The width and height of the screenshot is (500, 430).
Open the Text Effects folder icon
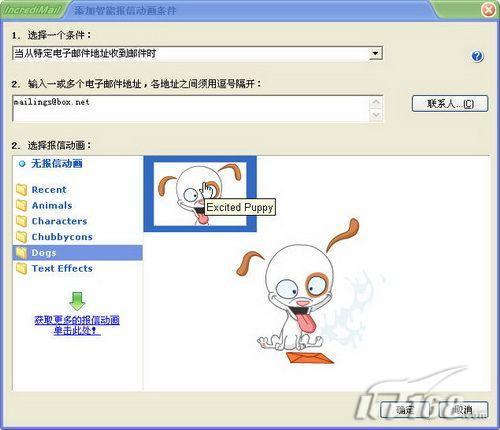[x=22, y=268]
